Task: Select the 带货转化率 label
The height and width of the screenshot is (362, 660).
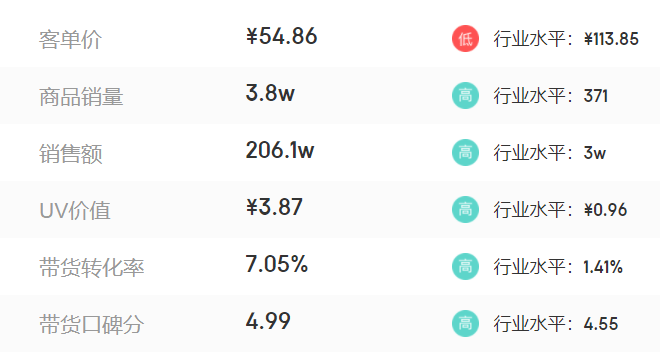Action: pos(91,267)
